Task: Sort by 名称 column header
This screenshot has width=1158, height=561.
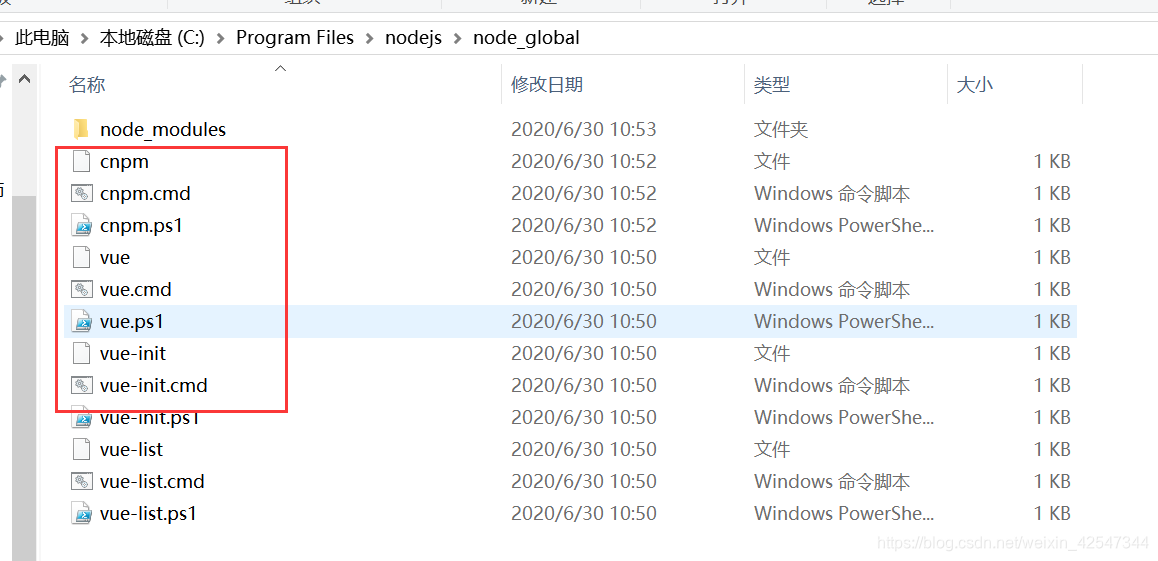Action: [87, 84]
